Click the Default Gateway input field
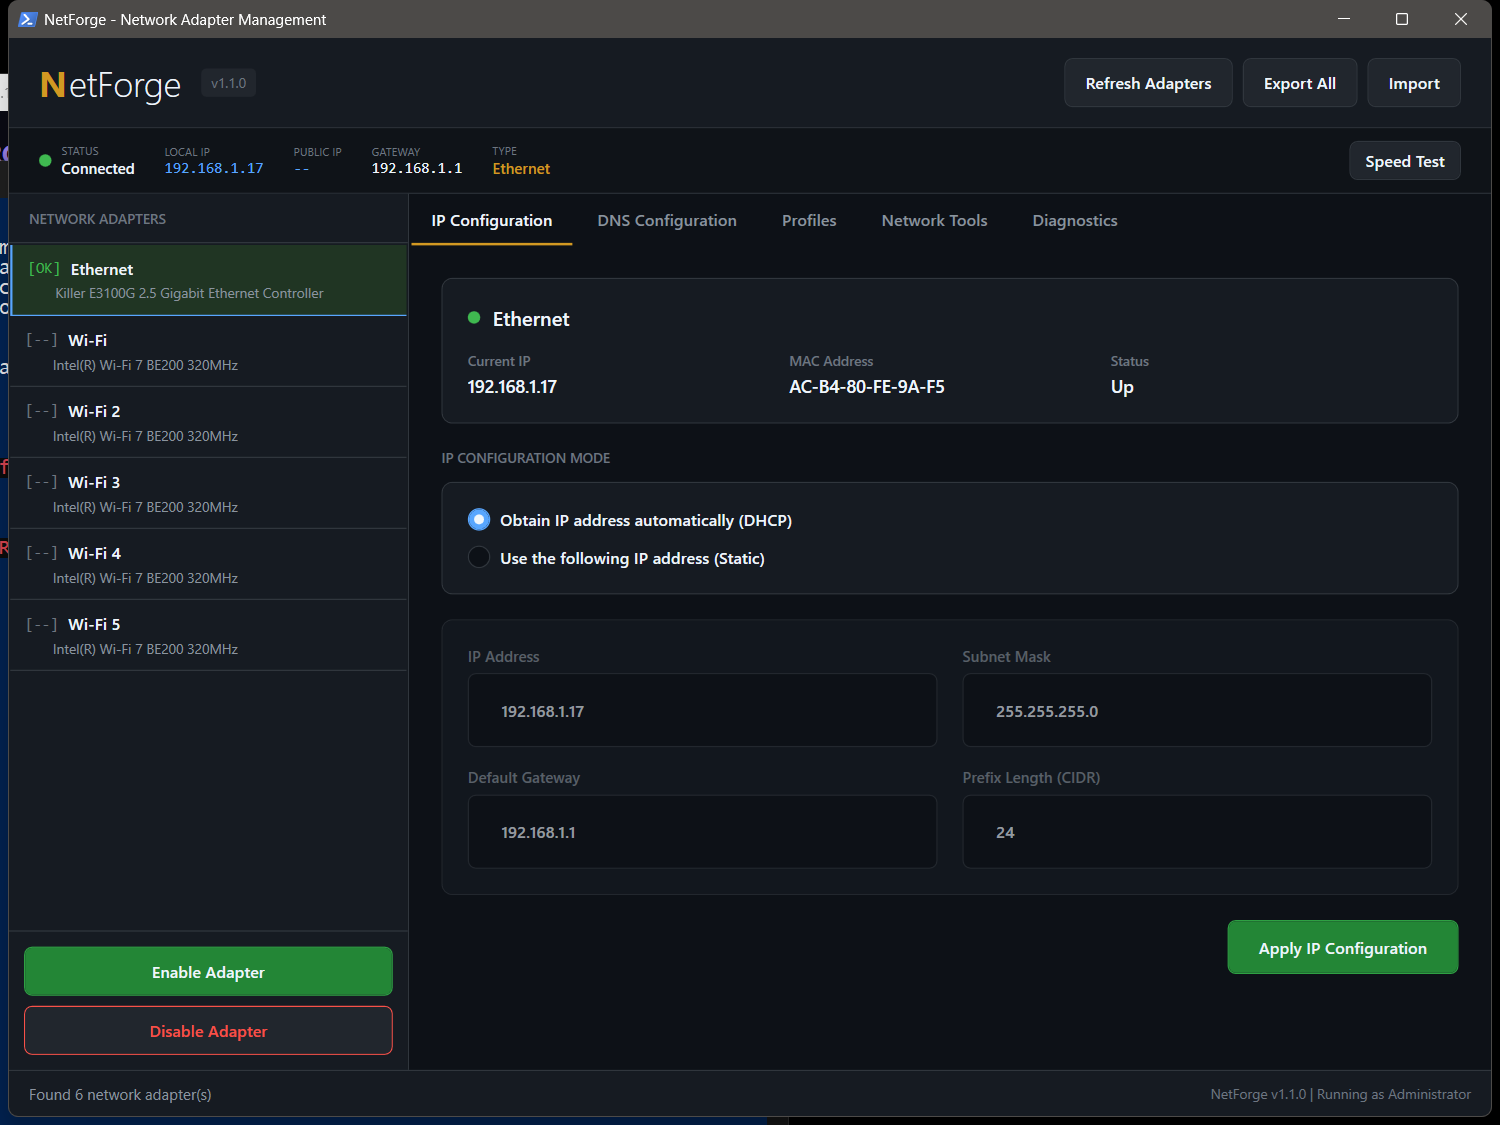 click(x=701, y=831)
